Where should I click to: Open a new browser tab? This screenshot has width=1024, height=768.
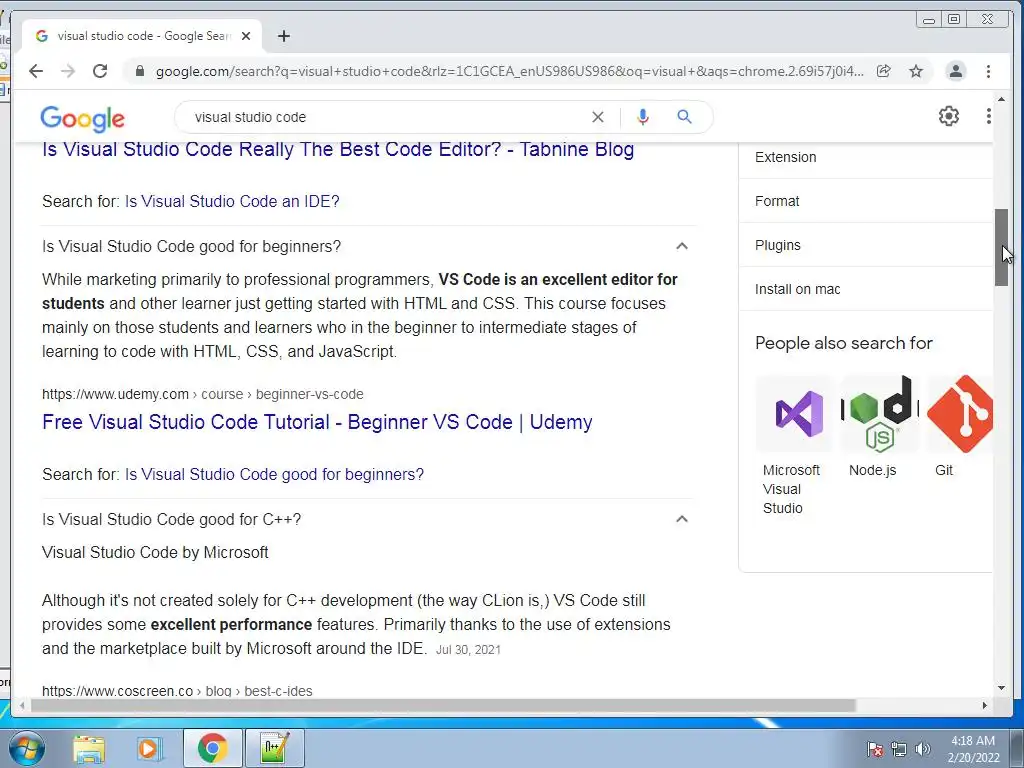click(283, 36)
